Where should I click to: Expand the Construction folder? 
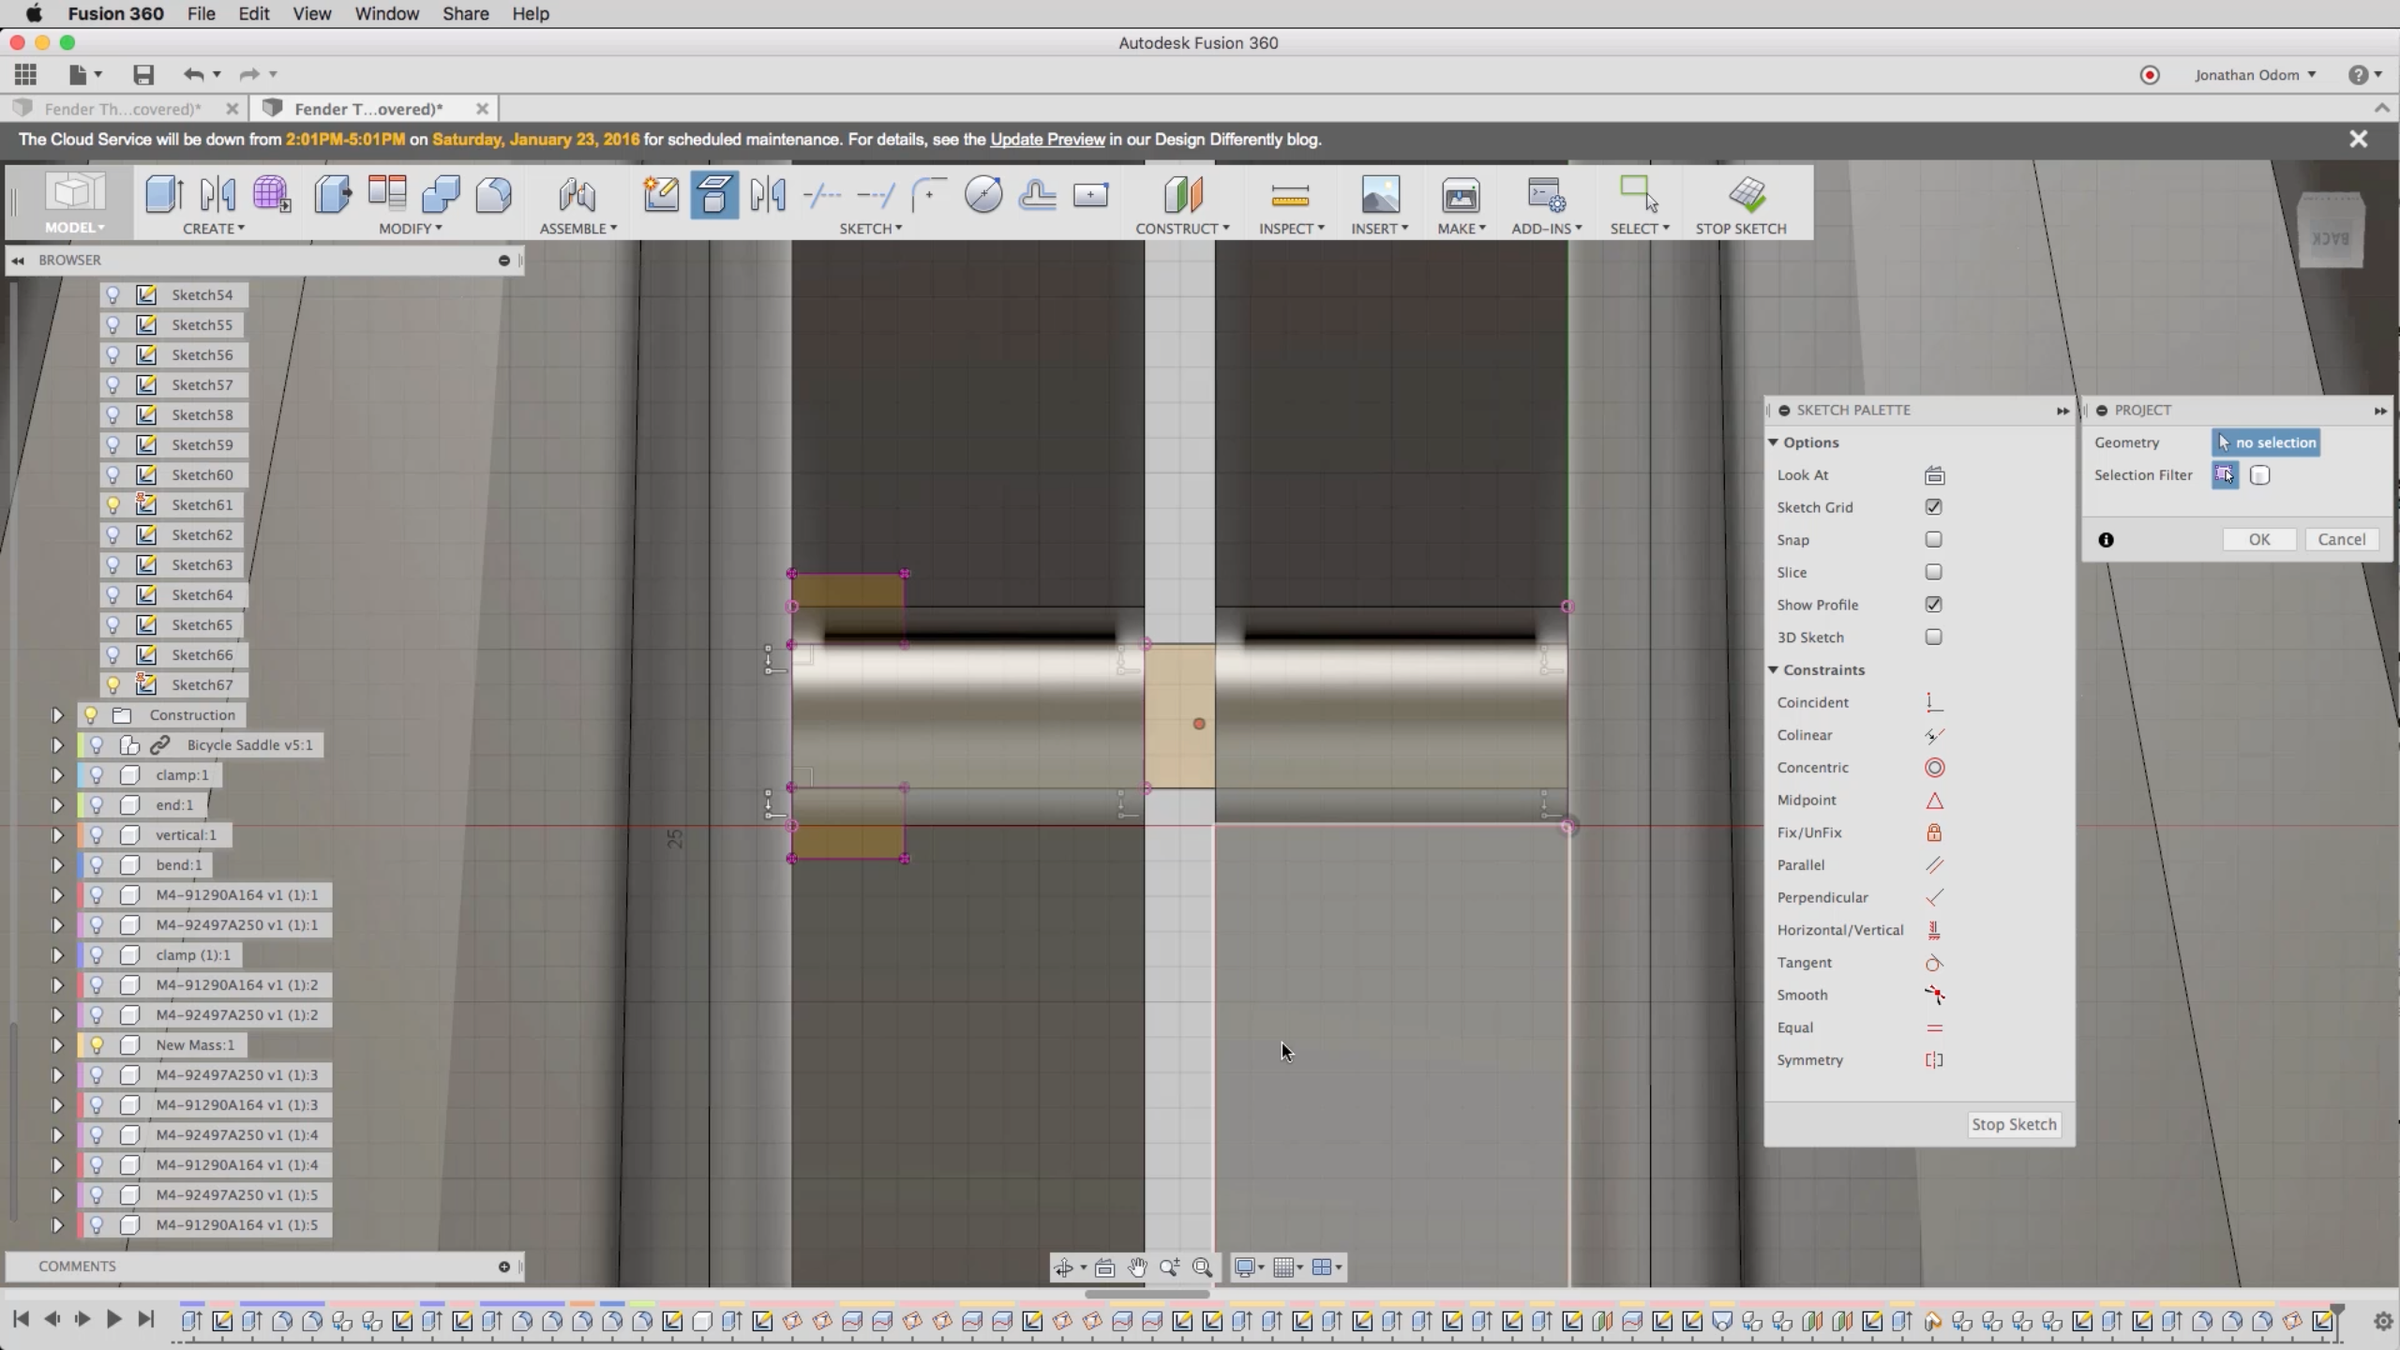coord(57,715)
